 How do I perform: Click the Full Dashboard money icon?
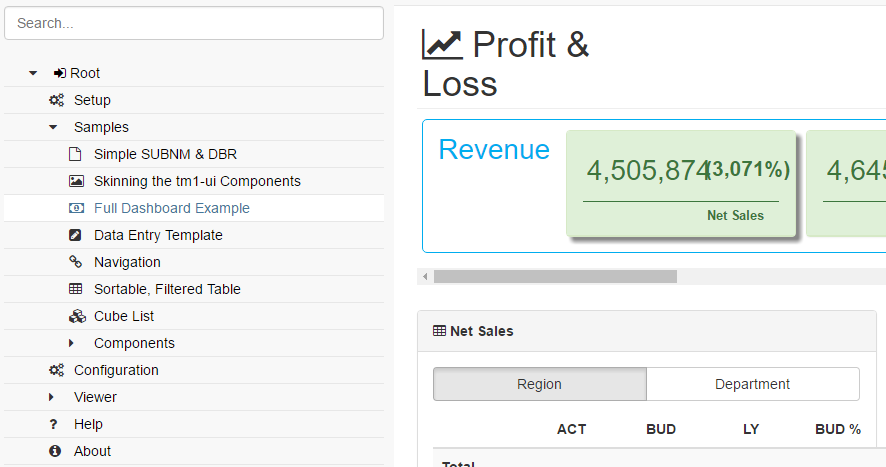[76, 208]
